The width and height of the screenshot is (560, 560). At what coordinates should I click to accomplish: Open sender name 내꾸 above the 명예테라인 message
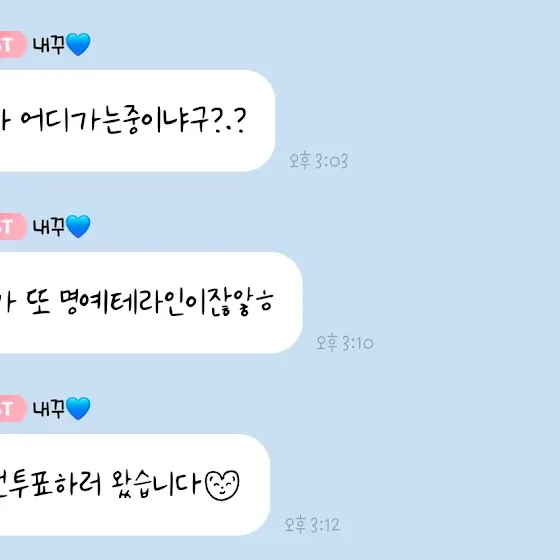(x=49, y=226)
